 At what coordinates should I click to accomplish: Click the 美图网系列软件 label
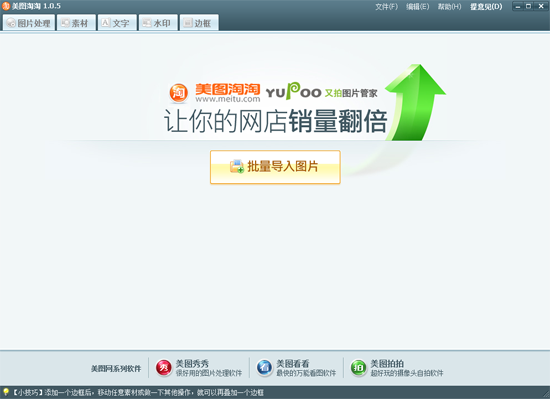[x=116, y=368]
